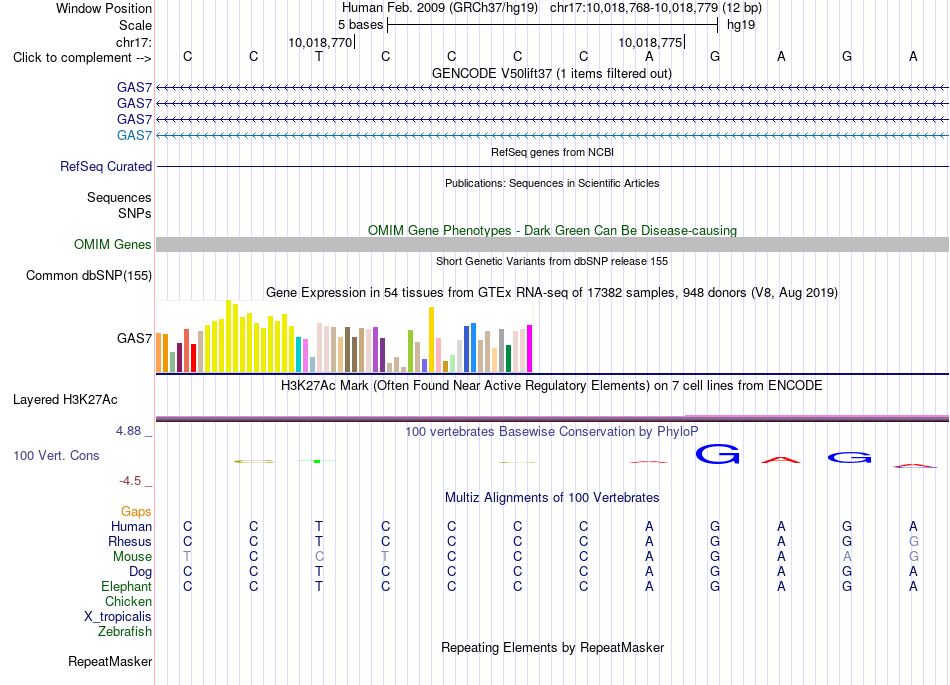This screenshot has width=950, height=685.
Task: Open 'Multiz Alignments of 100 Vertebrates' title
Action: coord(552,497)
